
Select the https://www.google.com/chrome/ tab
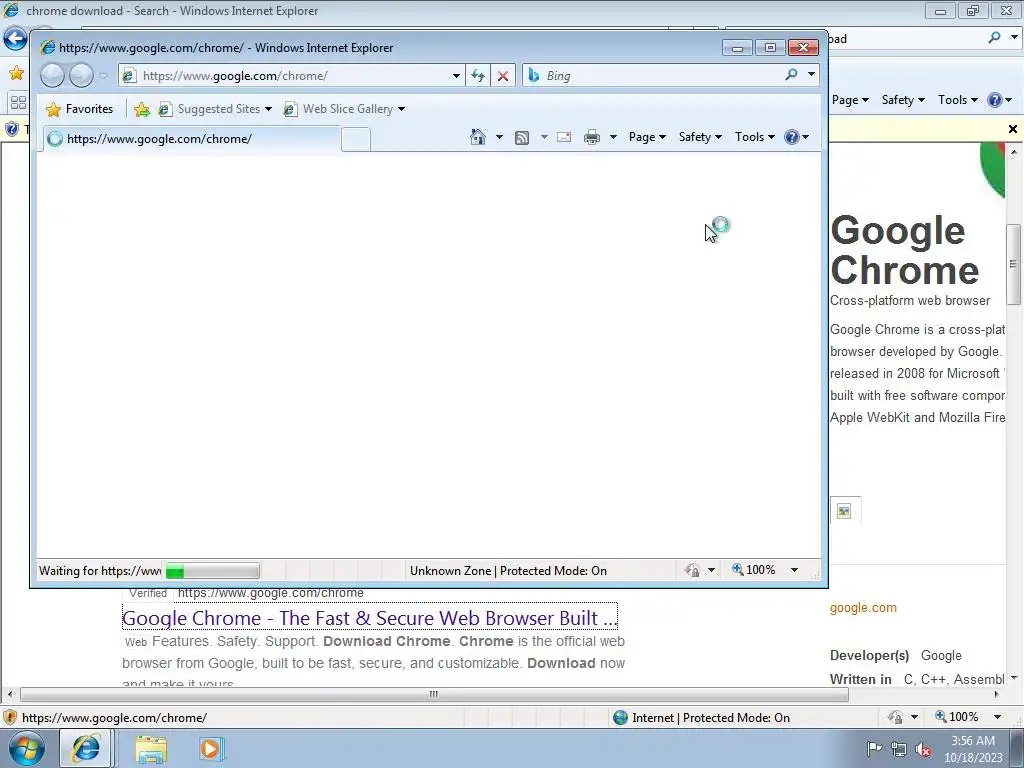coord(192,138)
